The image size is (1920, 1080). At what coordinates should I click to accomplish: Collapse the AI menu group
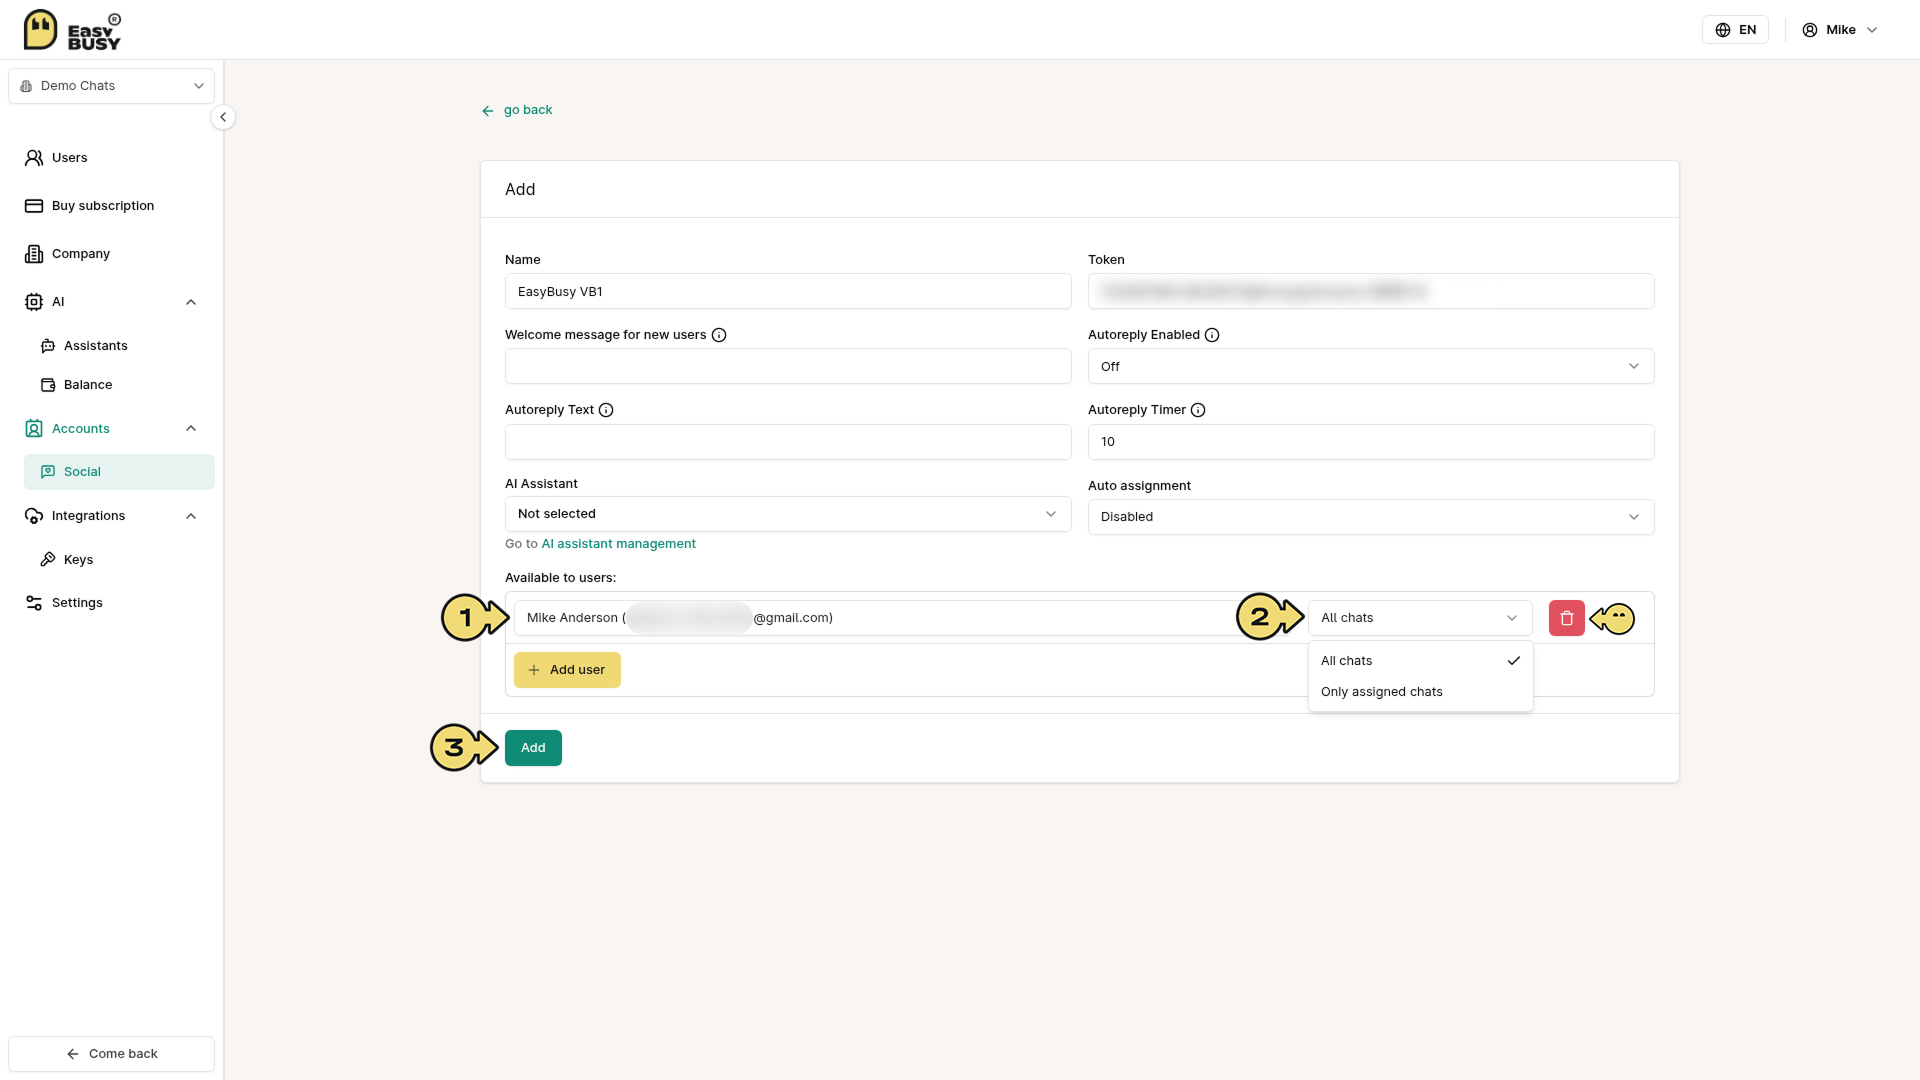click(191, 302)
